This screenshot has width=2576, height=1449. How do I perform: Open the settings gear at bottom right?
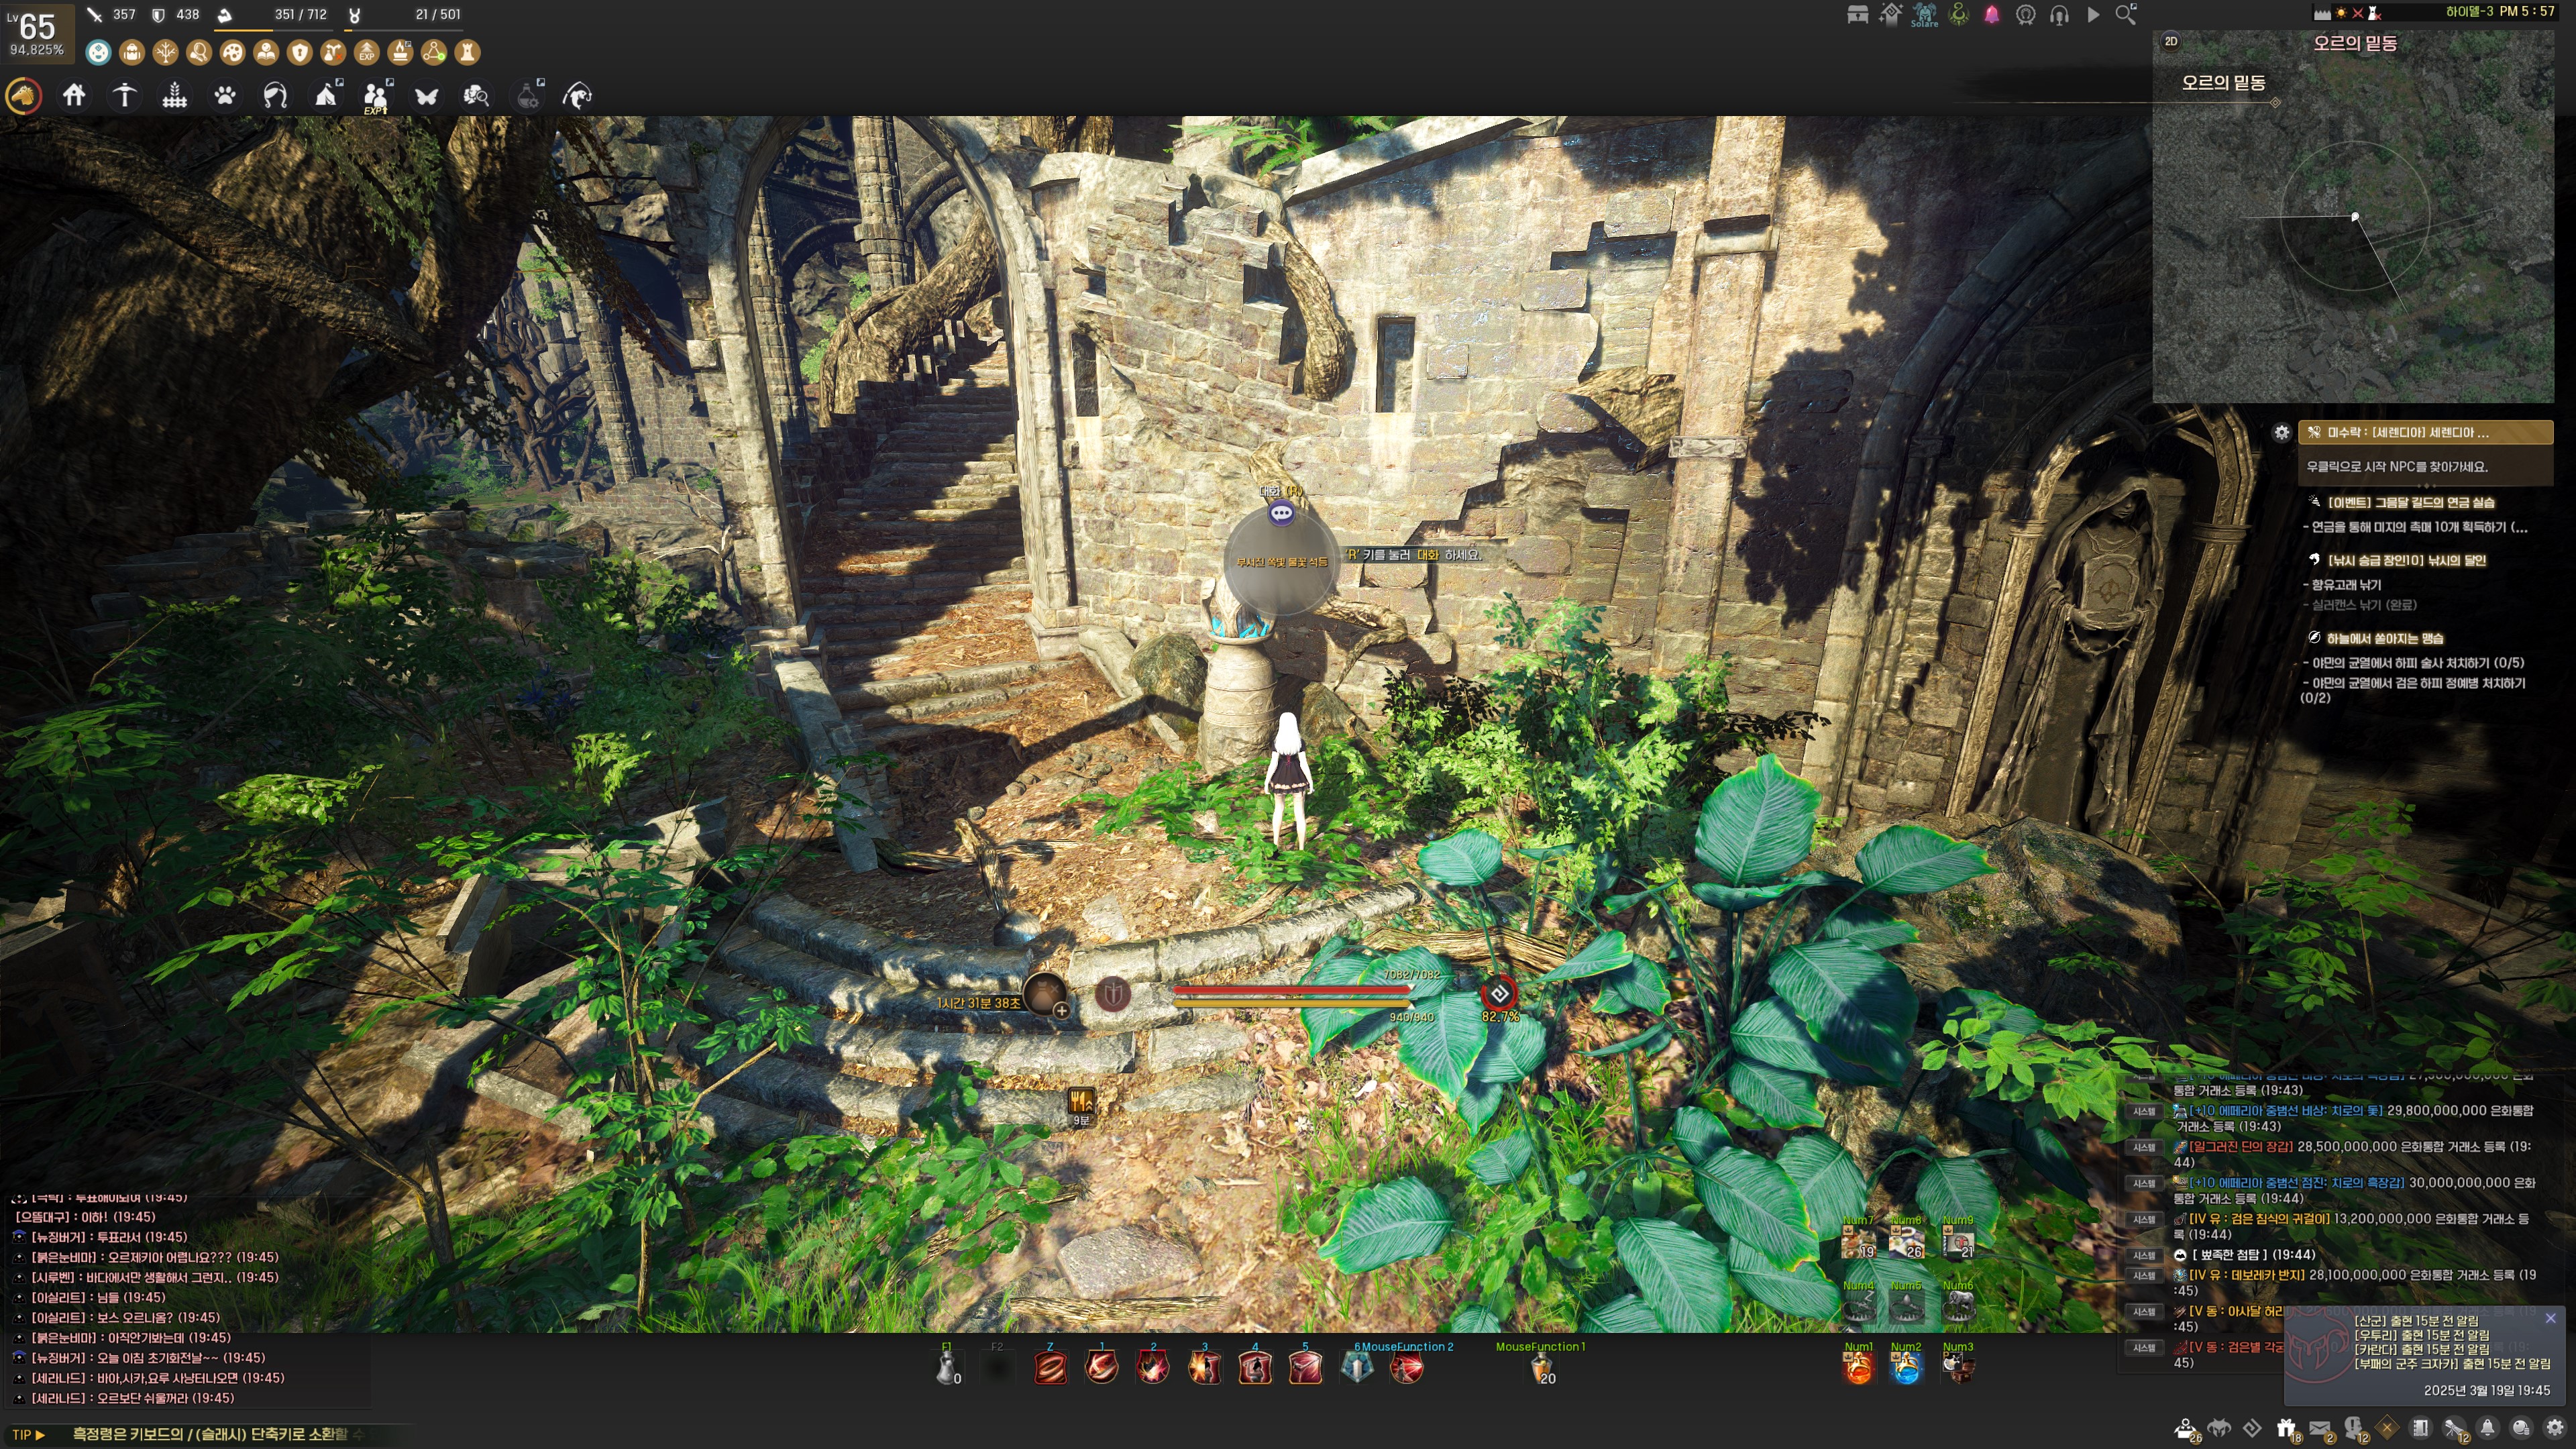[2555, 1428]
